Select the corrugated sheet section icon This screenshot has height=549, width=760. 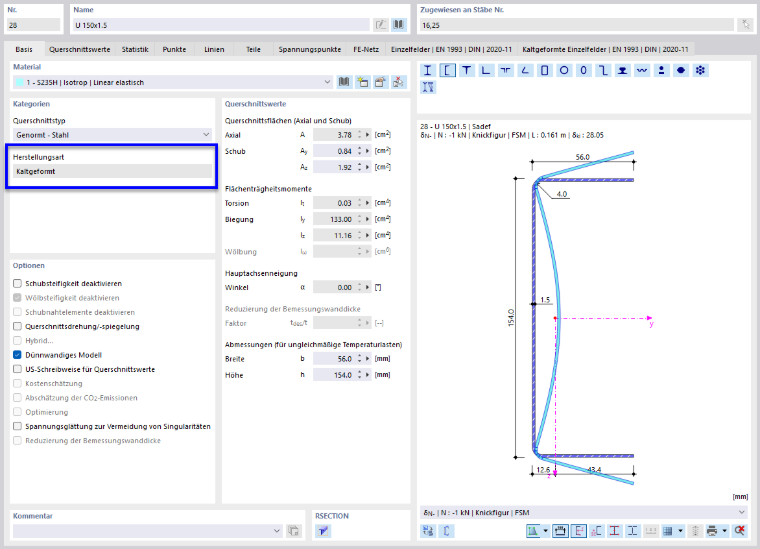coord(642,70)
